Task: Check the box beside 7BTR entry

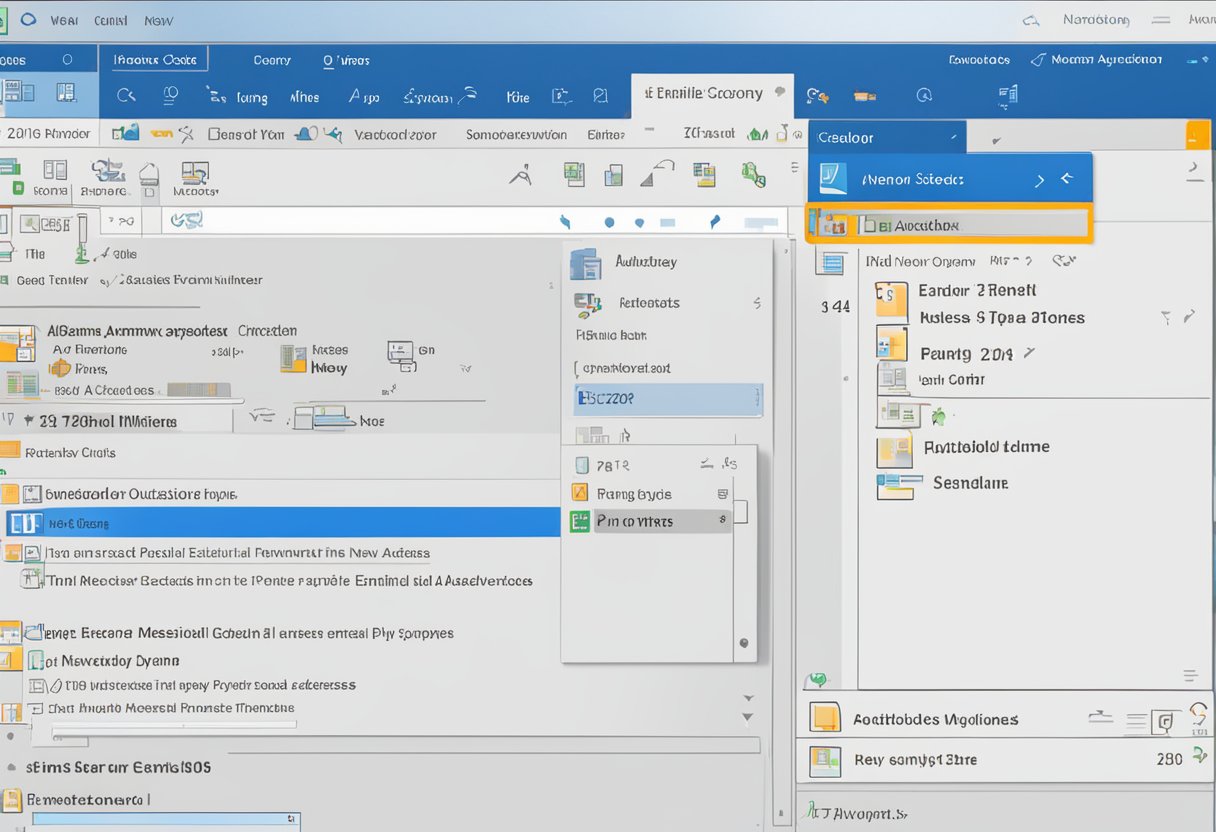Action: coord(582,465)
